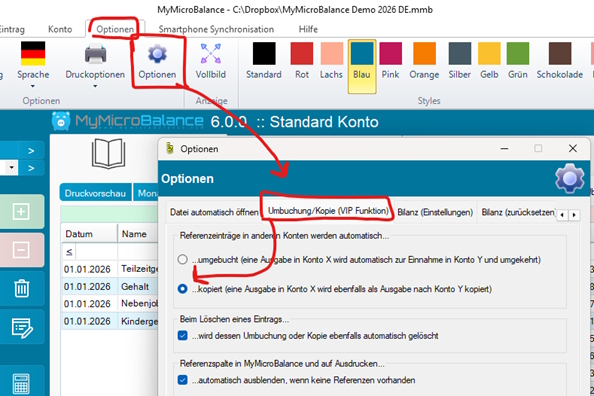
Task: Open the calculator icon in sidebar
Action: coord(21,384)
